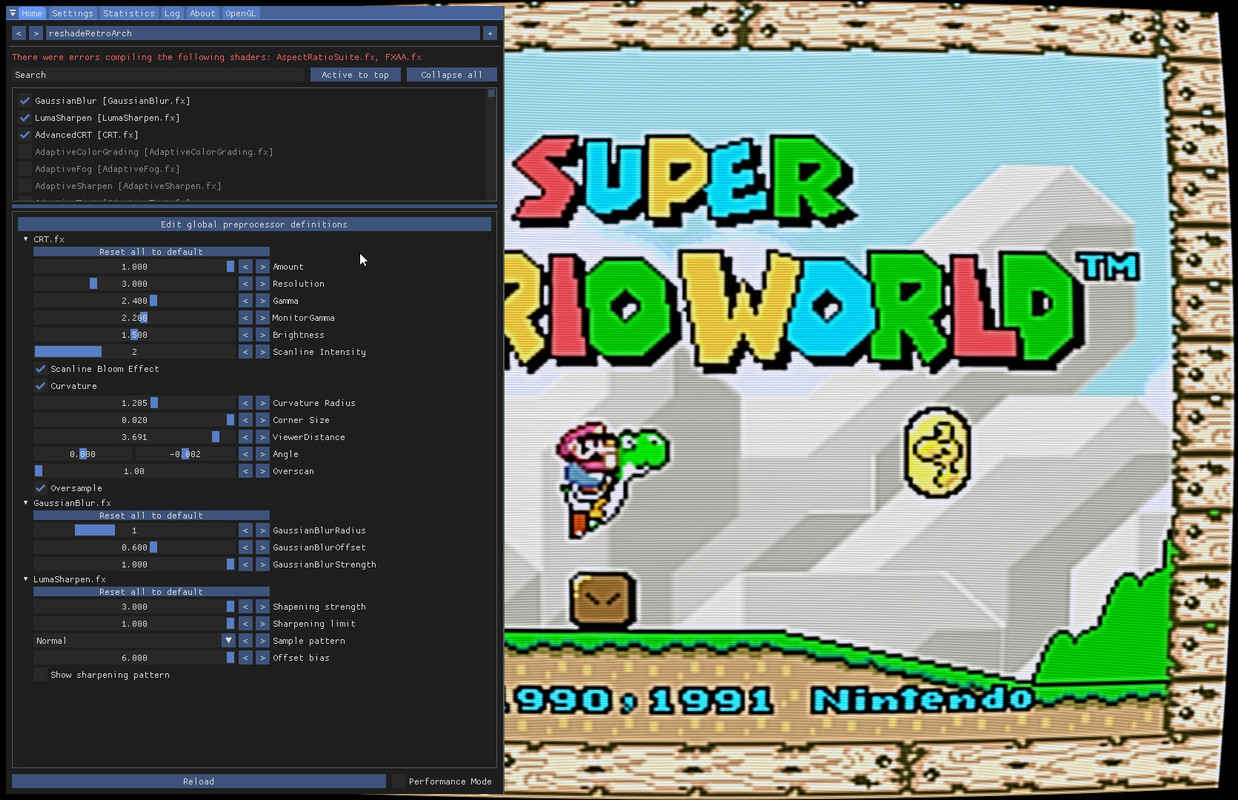Increase GaussianBlurOffset with right arrow
The image size is (1238, 800).
pos(262,548)
